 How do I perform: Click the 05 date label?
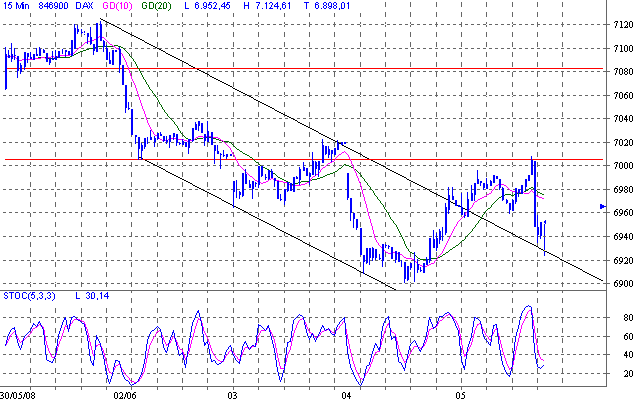pyautogui.click(x=460, y=395)
